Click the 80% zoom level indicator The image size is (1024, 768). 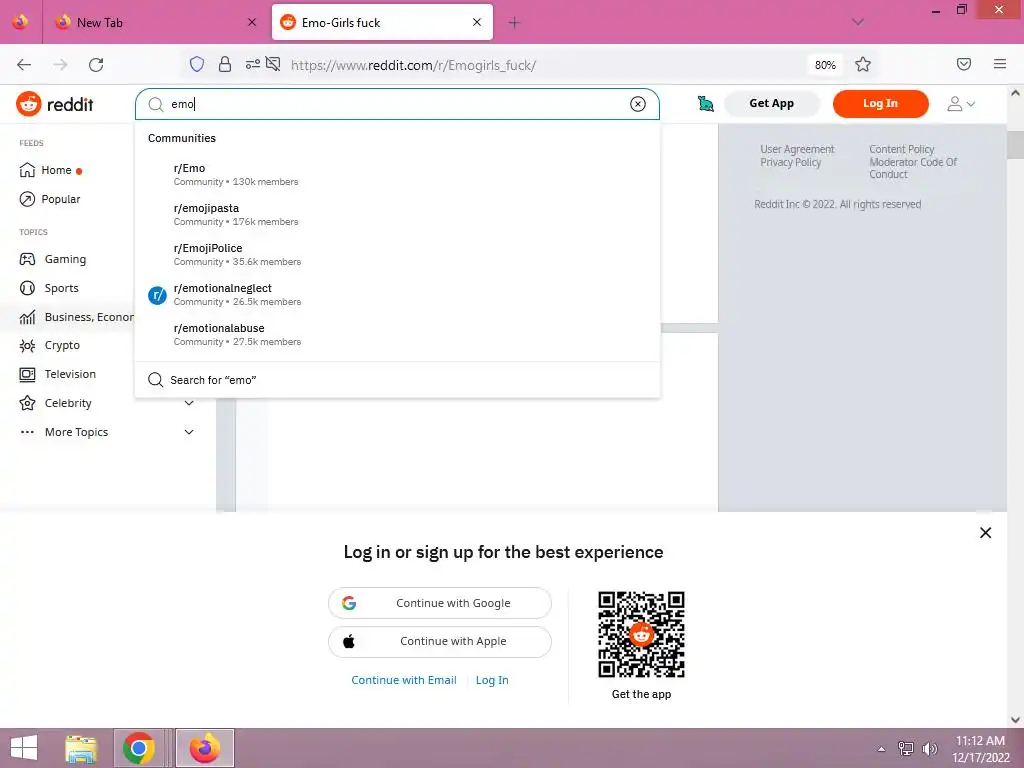[x=825, y=65]
